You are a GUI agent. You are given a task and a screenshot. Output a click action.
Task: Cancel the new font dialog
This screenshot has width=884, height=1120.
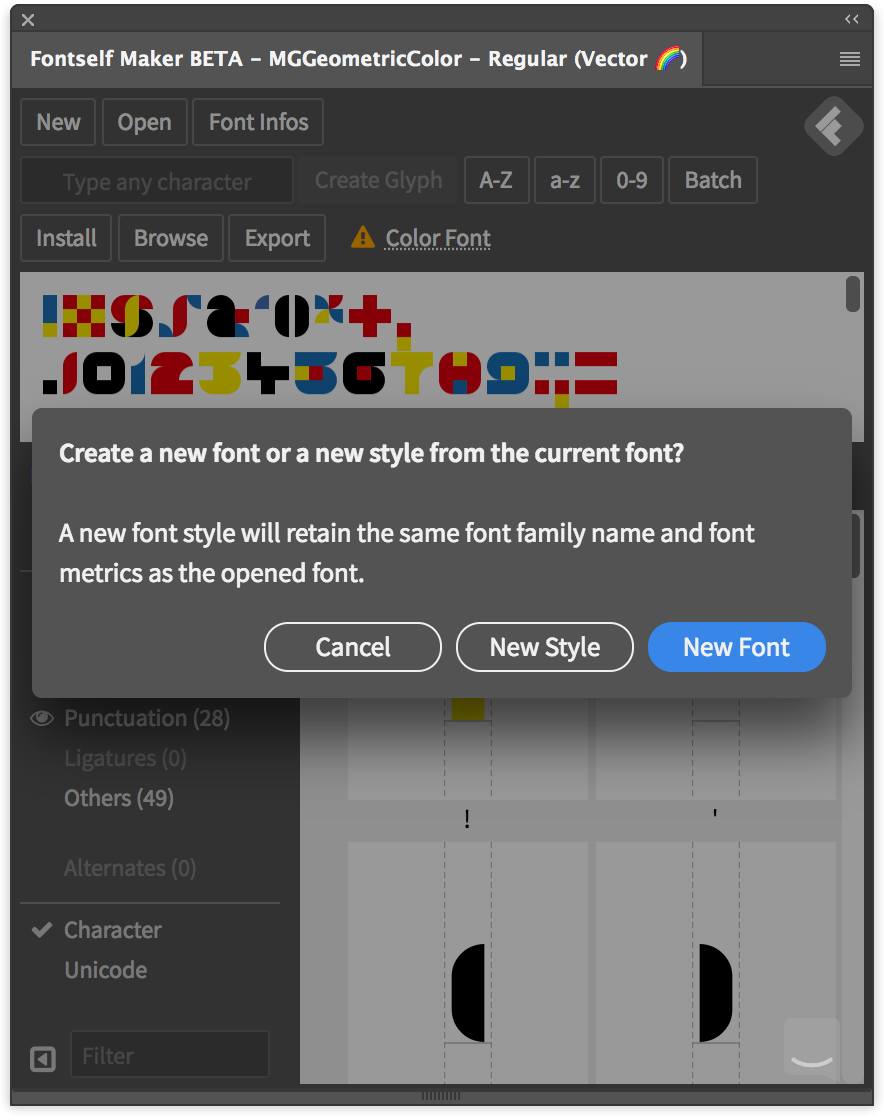point(353,646)
